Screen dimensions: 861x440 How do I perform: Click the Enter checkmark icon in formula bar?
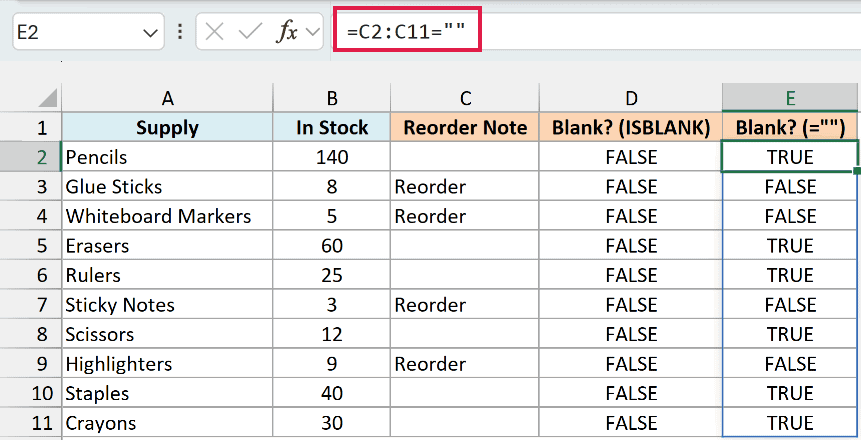coord(250,32)
